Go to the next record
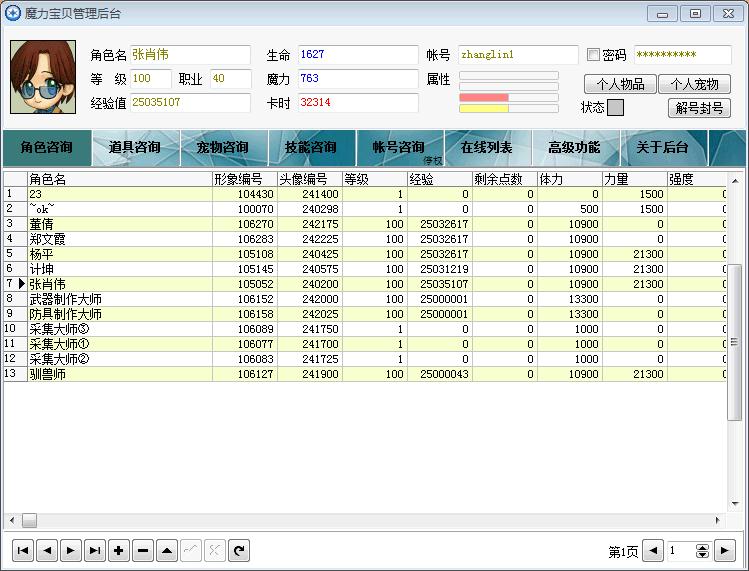The image size is (749, 571). pos(71,550)
